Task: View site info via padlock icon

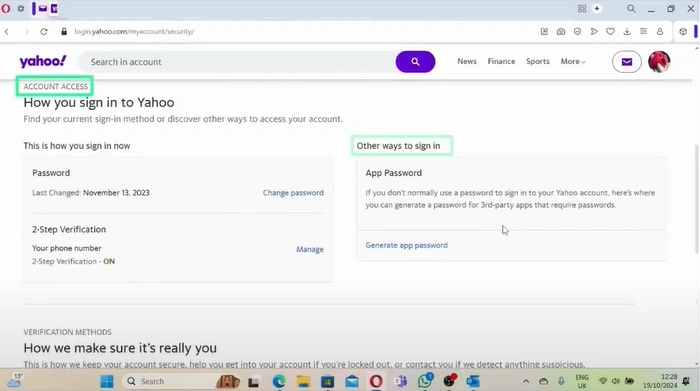Action: pyautogui.click(x=64, y=32)
